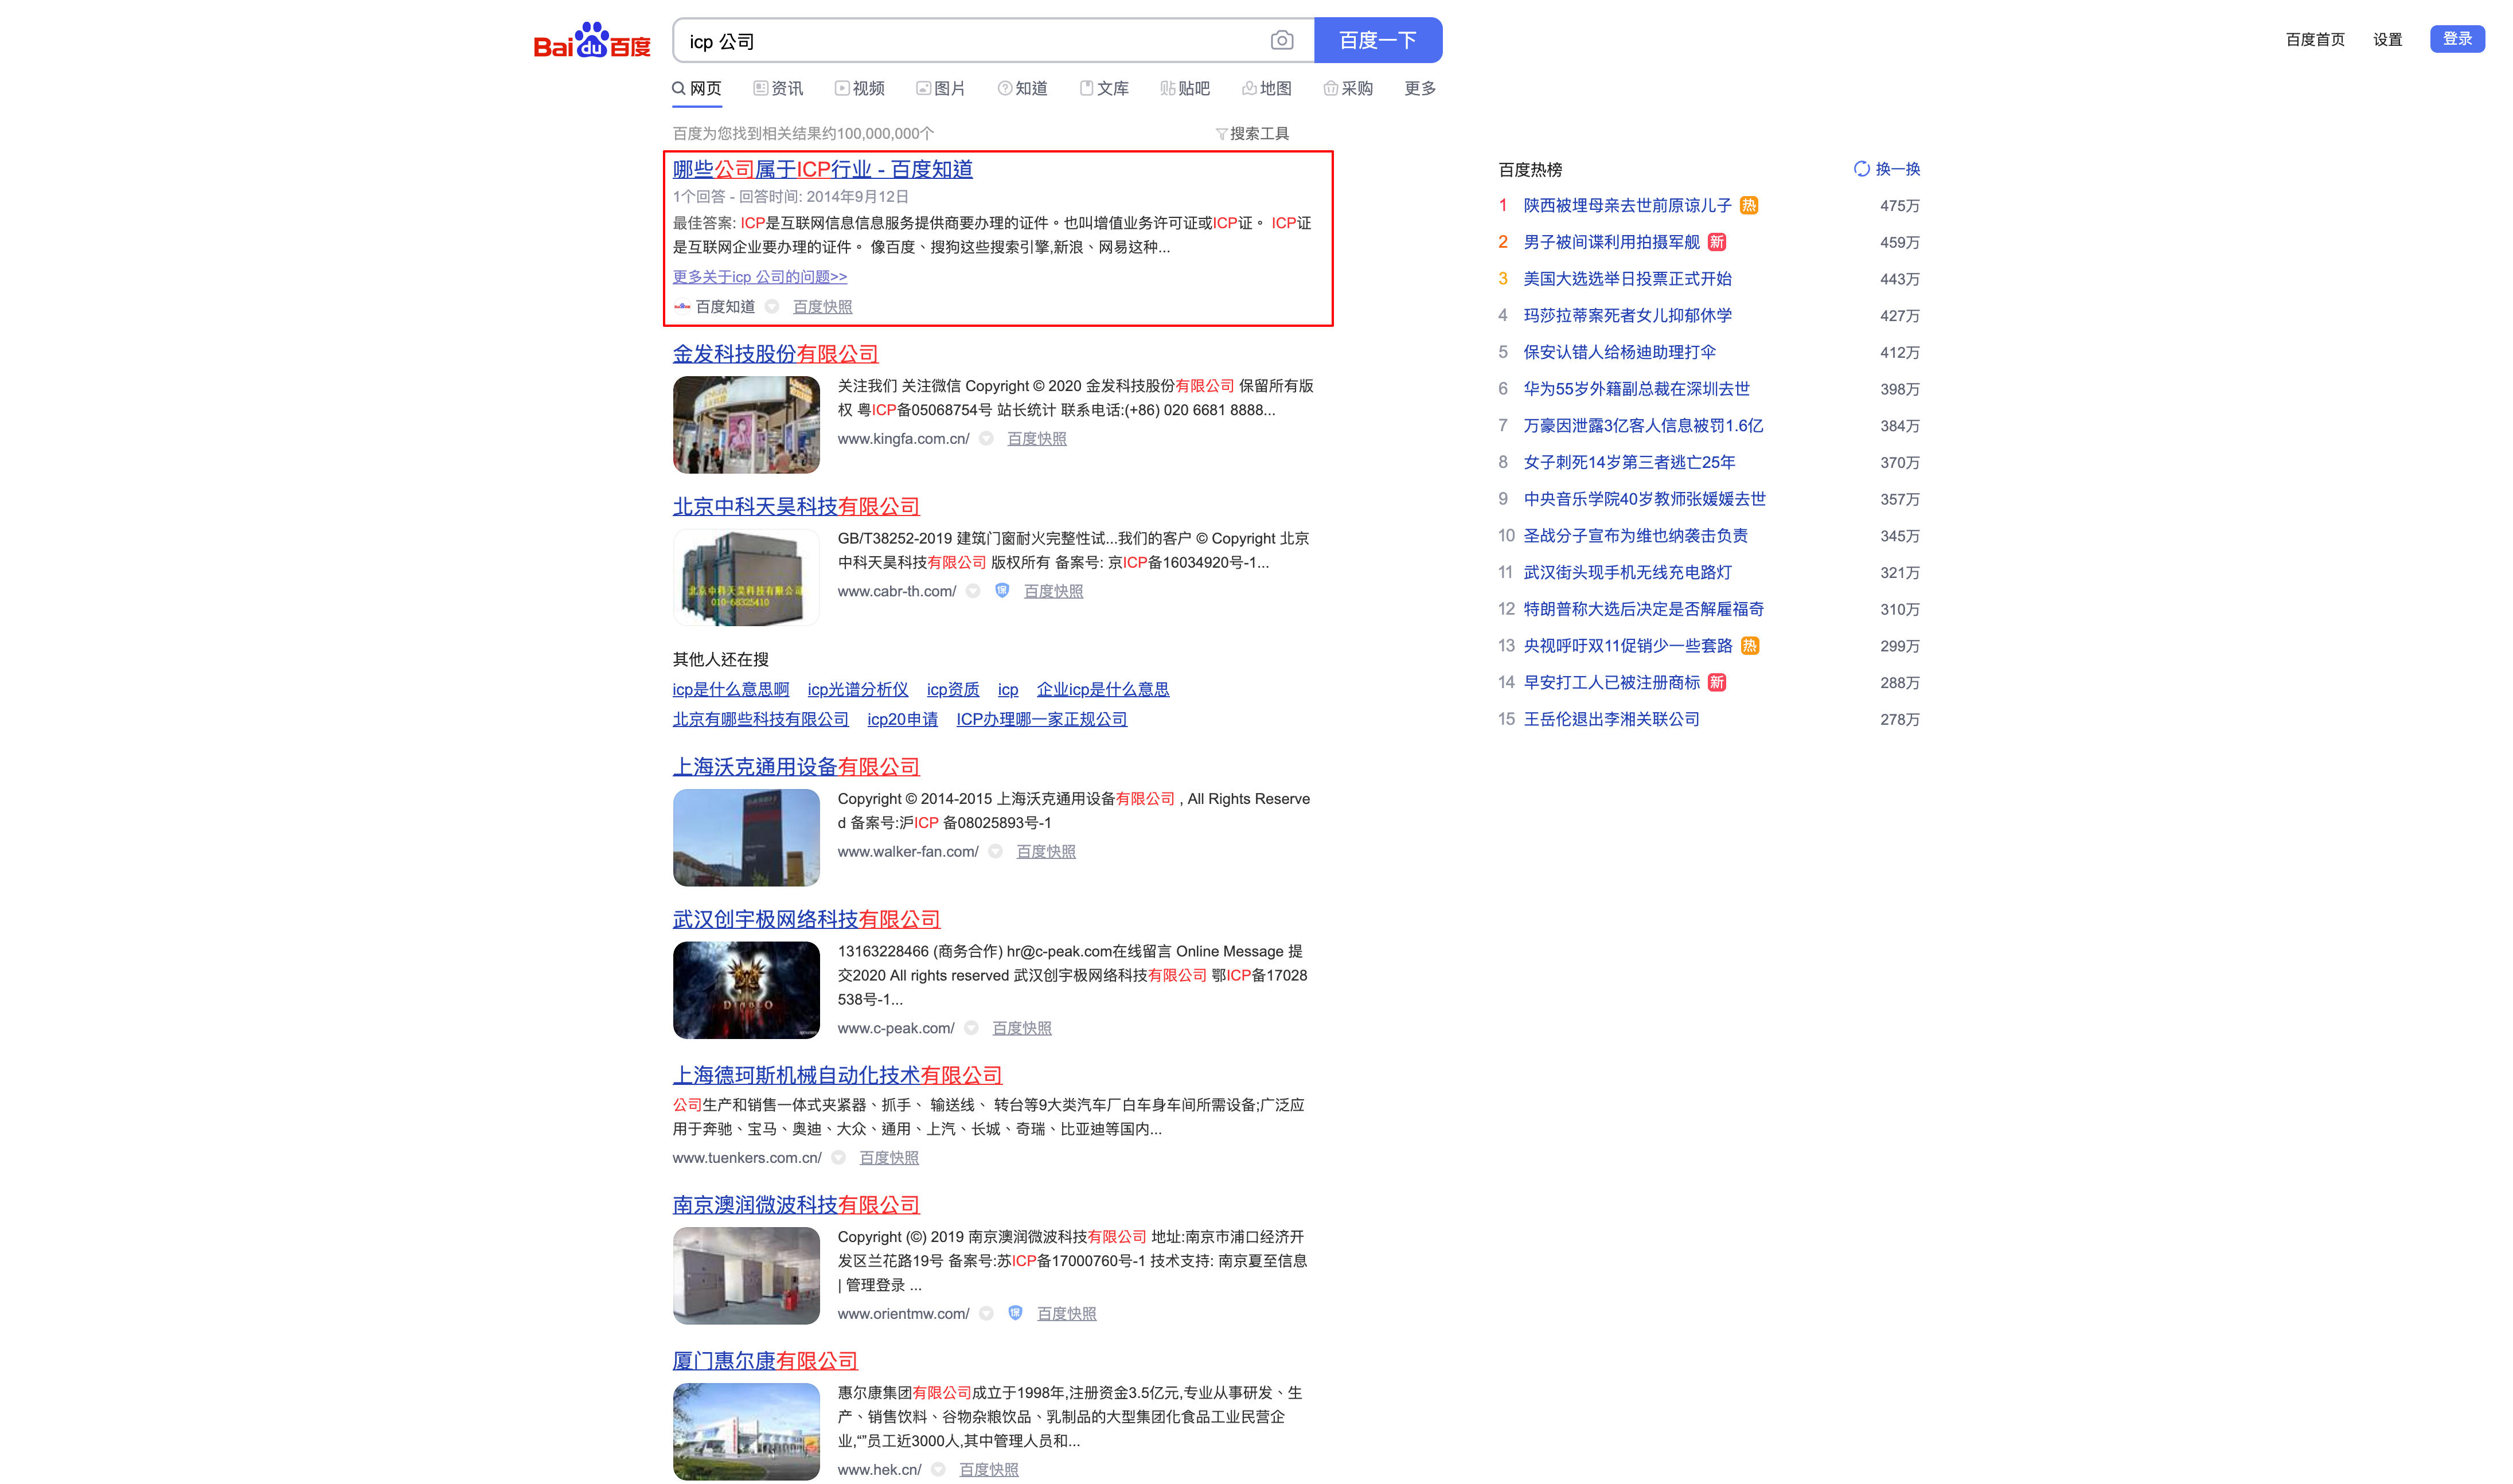
Task: Click related search icp光谱分析仪
Action: [857, 690]
